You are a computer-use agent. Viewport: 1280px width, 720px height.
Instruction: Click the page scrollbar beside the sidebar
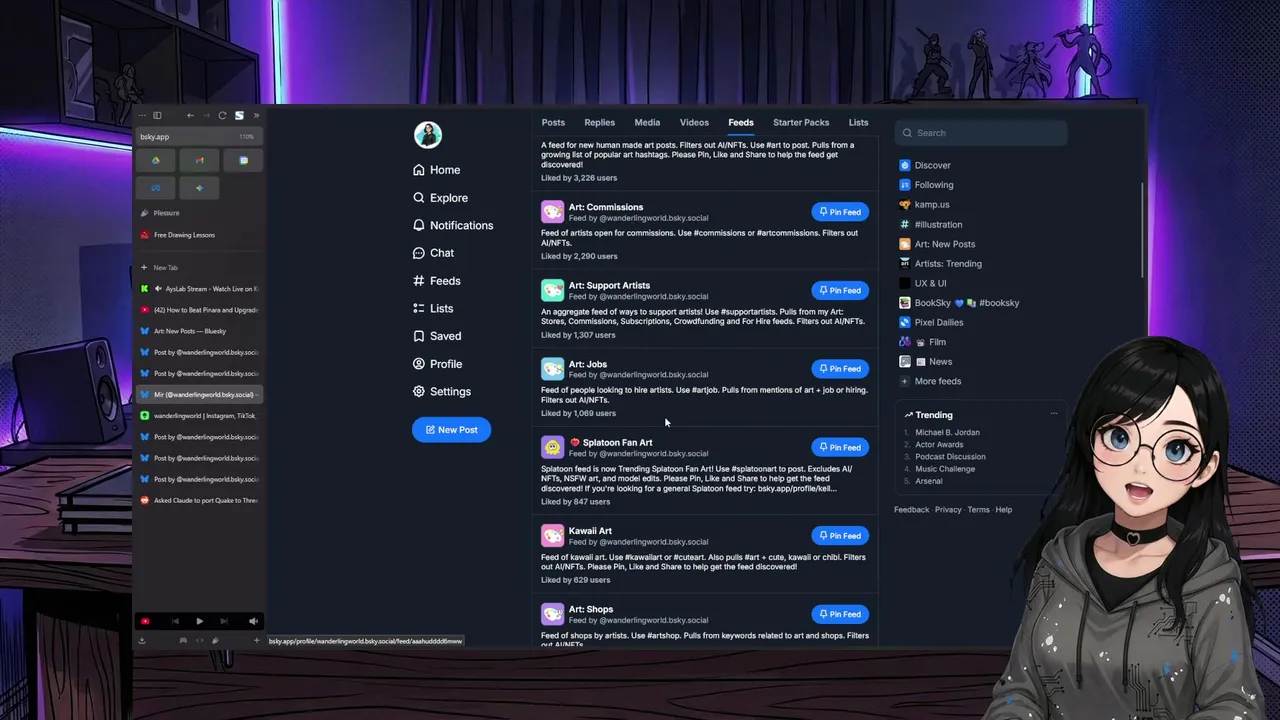(1142, 230)
